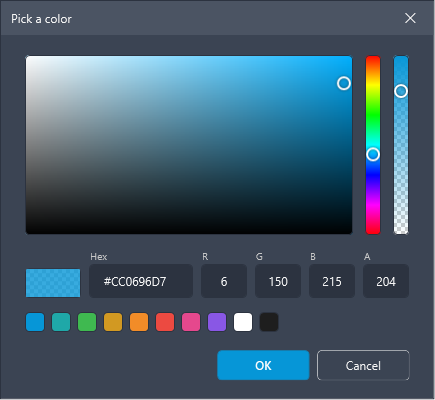Choose the green preset swatch
The height and width of the screenshot is (400, 435).
pos(87,322)
